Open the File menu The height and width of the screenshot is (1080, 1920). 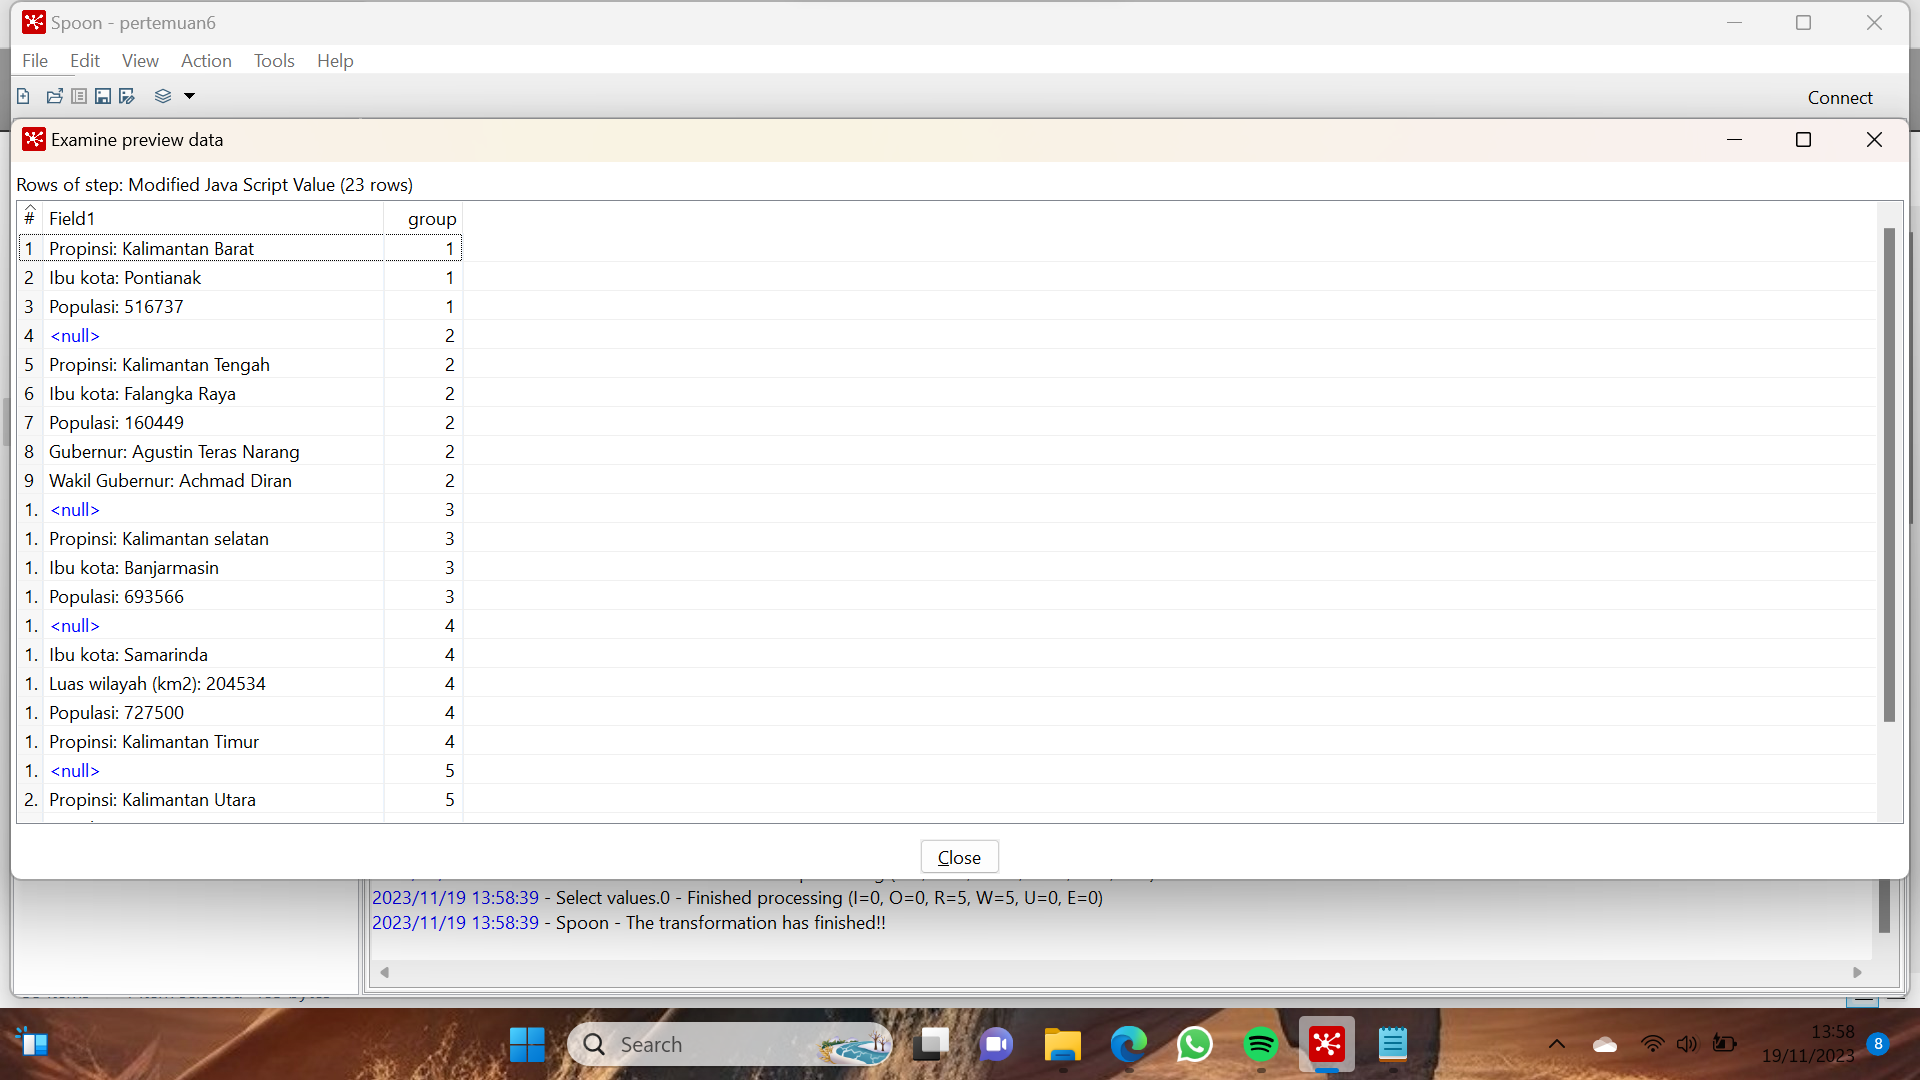[35, 60]
